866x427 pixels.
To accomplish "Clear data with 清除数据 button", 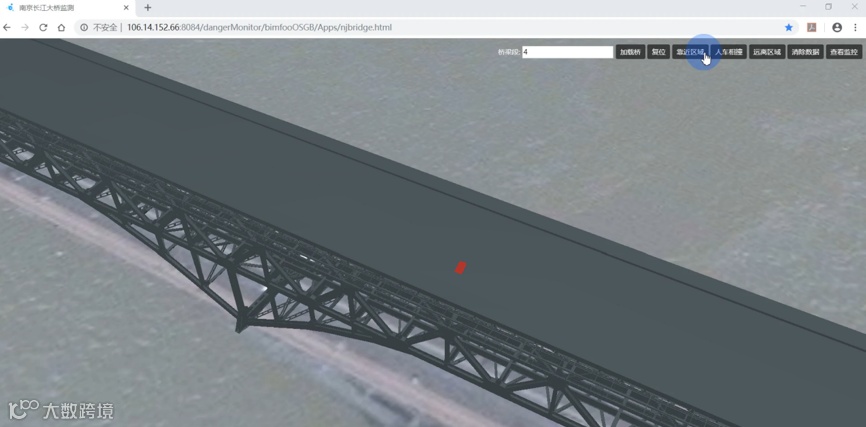I will (805, 52).
